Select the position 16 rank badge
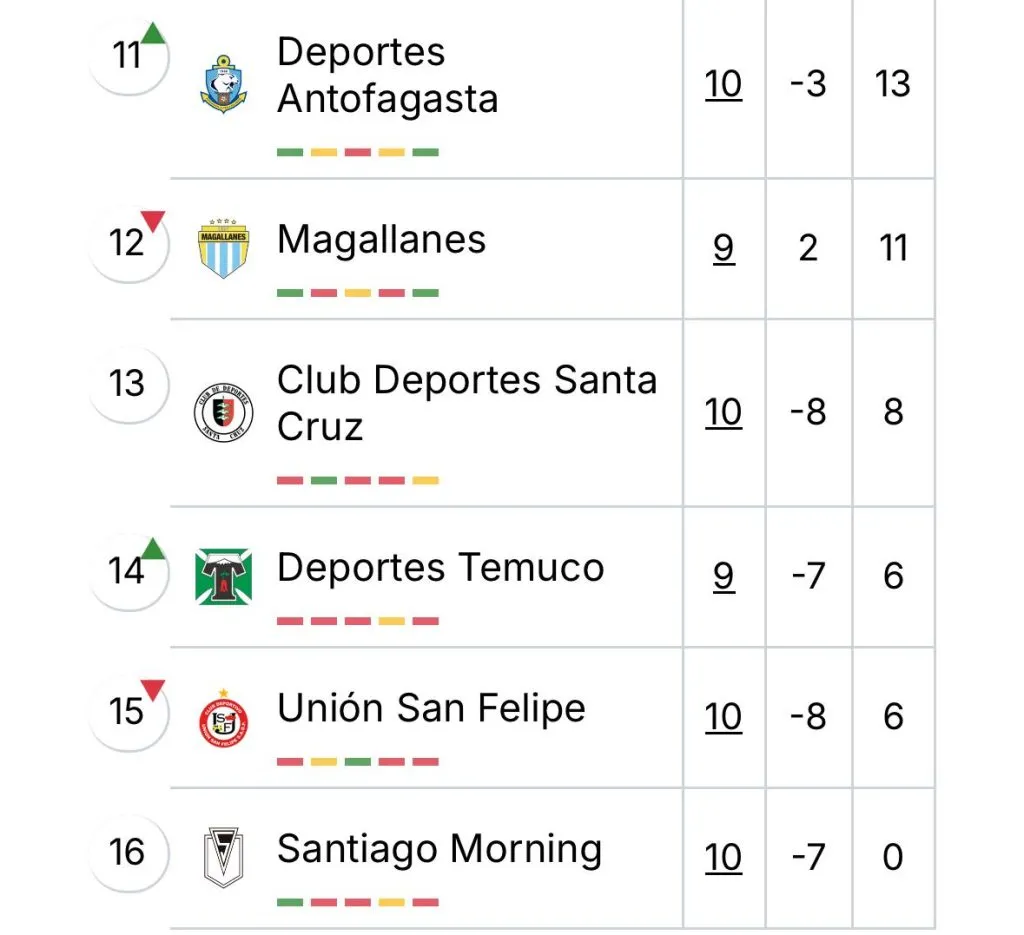 pyautogui.click(x=127, y=852)
